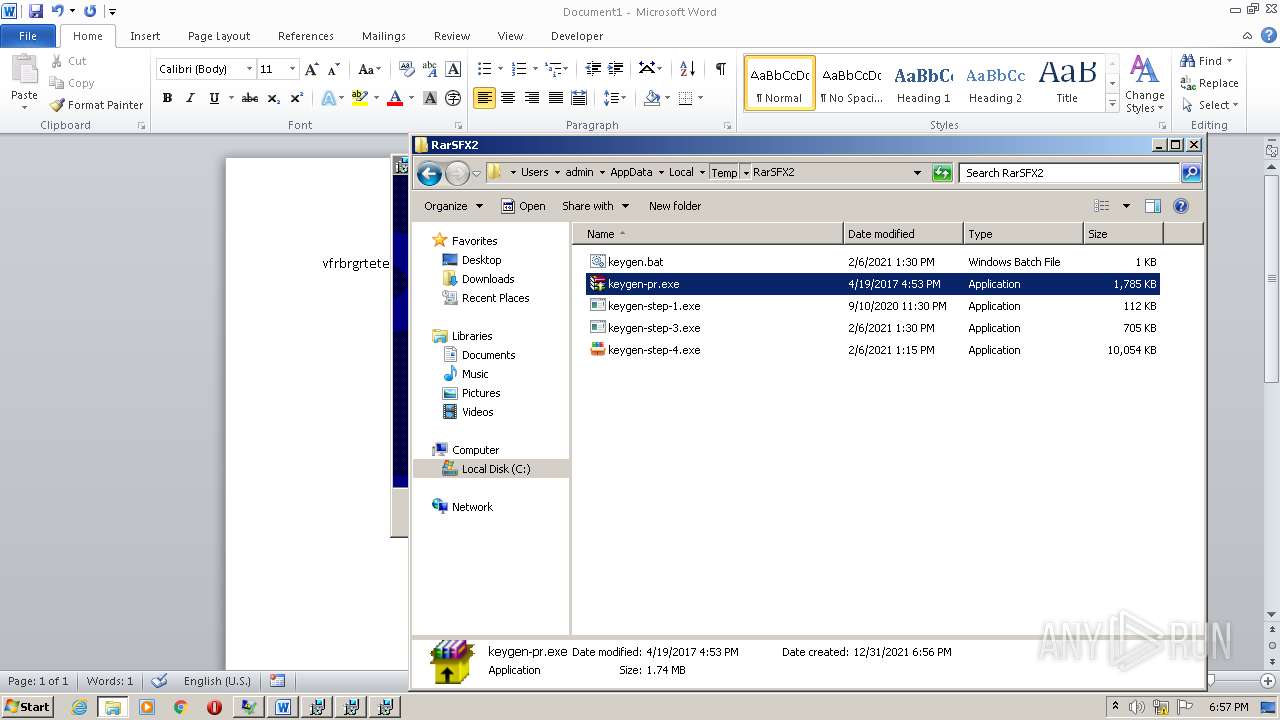Open Change Case dropdown
This screenshot has width=1280, height=720.
[369, 69]
